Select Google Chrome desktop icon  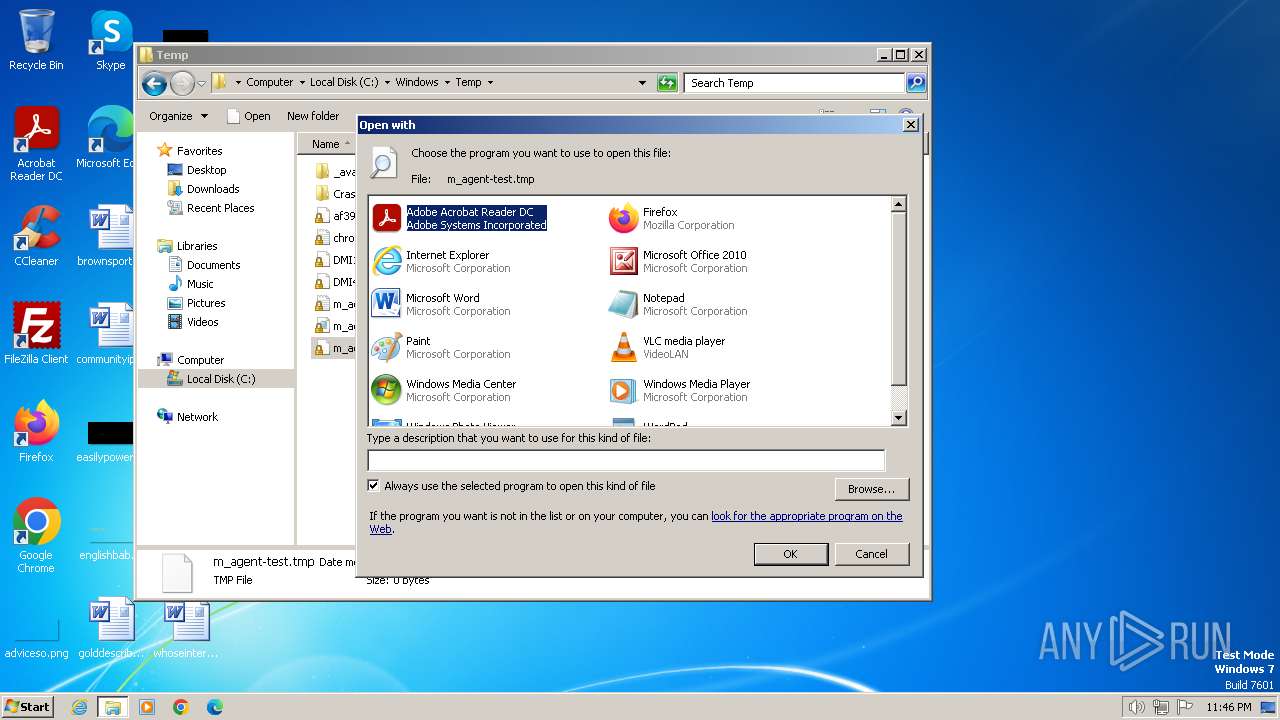[x=36, y=536]
